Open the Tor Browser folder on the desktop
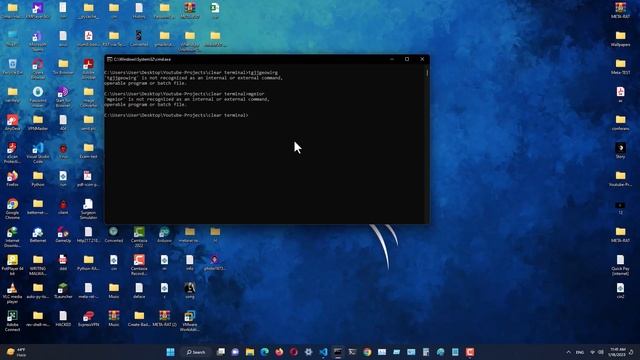This screenshot has height=360, width=640. tap(63, 67)
